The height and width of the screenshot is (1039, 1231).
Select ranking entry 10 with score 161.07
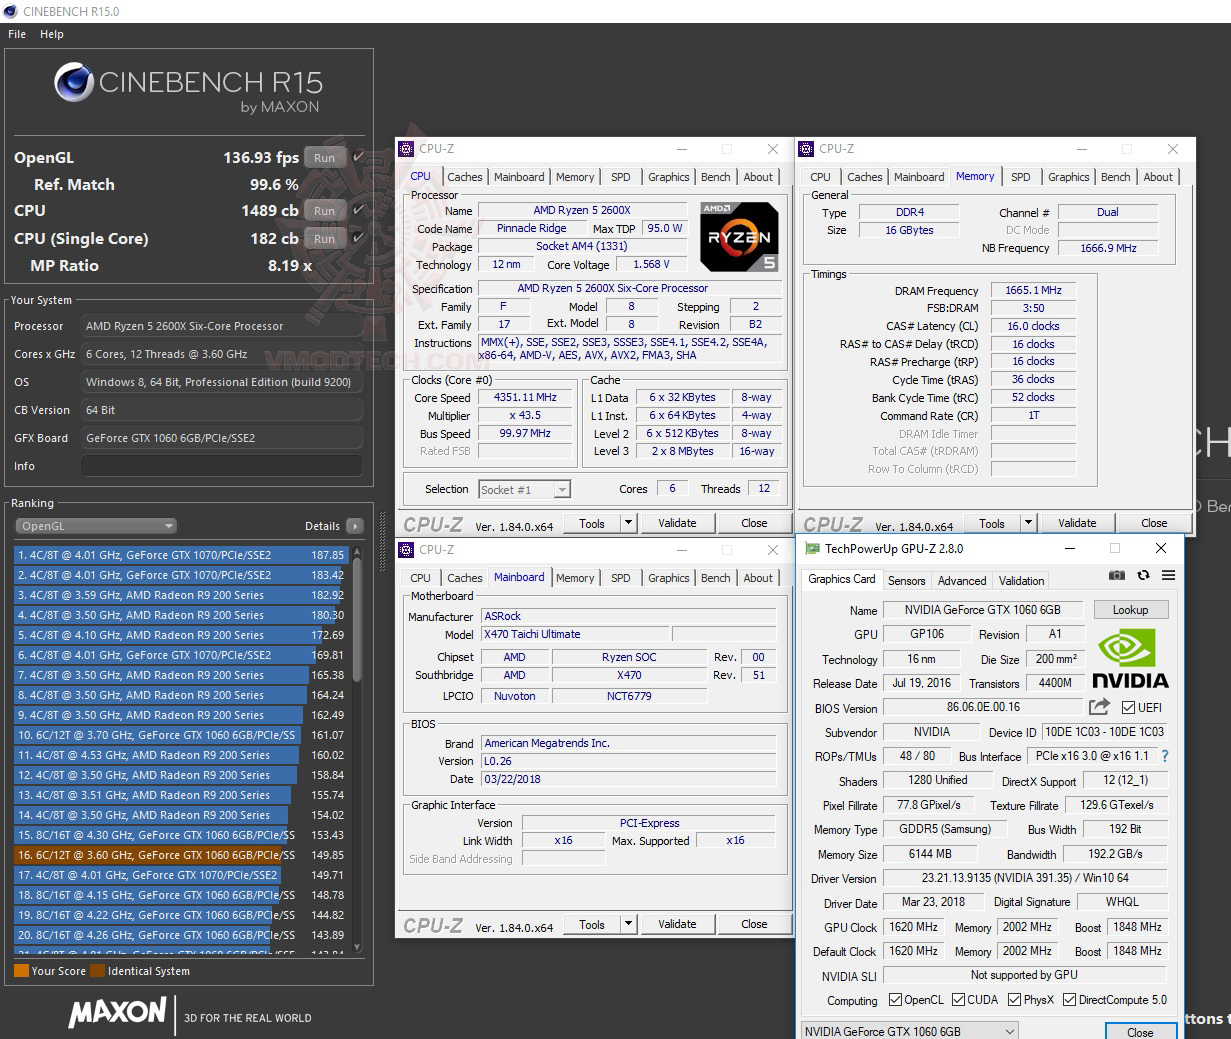[x=180, y=735]
